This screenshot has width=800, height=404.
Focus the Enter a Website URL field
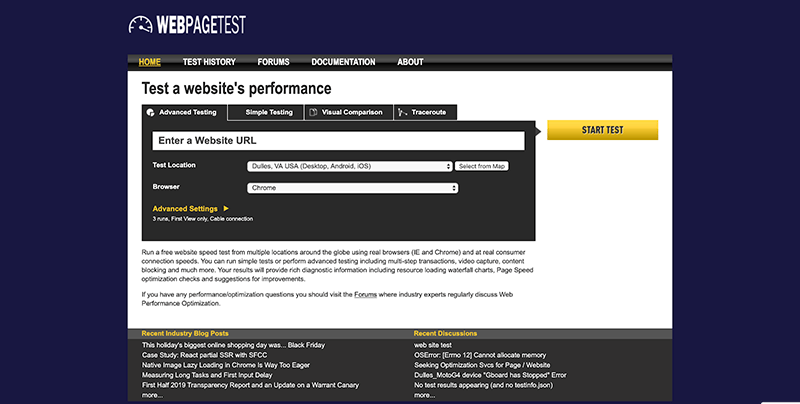(x=338, y=141)
